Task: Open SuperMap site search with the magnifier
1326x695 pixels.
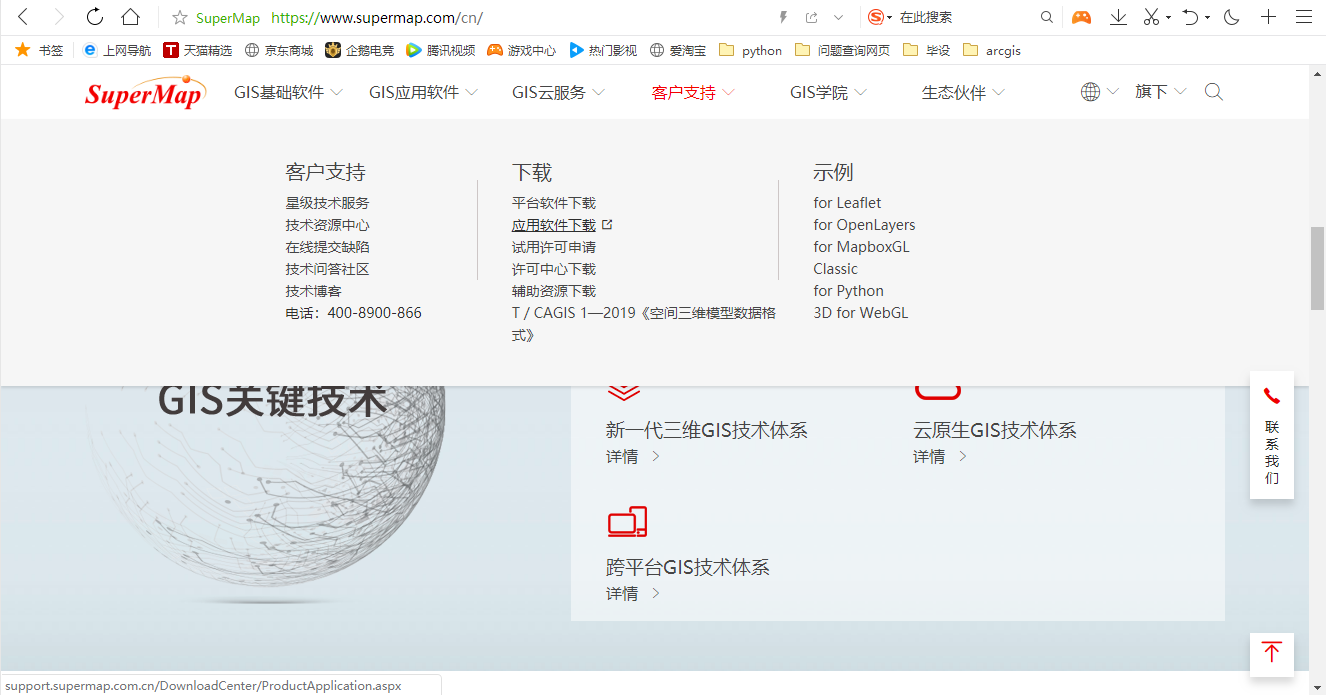Action: [1213, 91]
